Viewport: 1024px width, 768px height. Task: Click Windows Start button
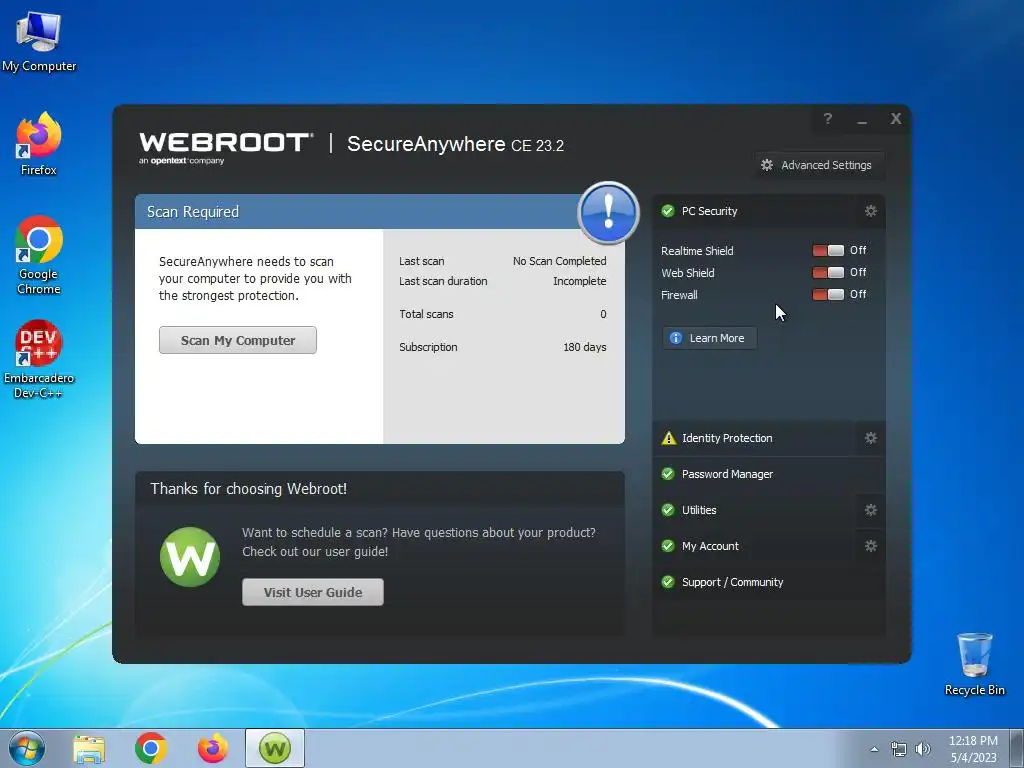click(27, 748)
